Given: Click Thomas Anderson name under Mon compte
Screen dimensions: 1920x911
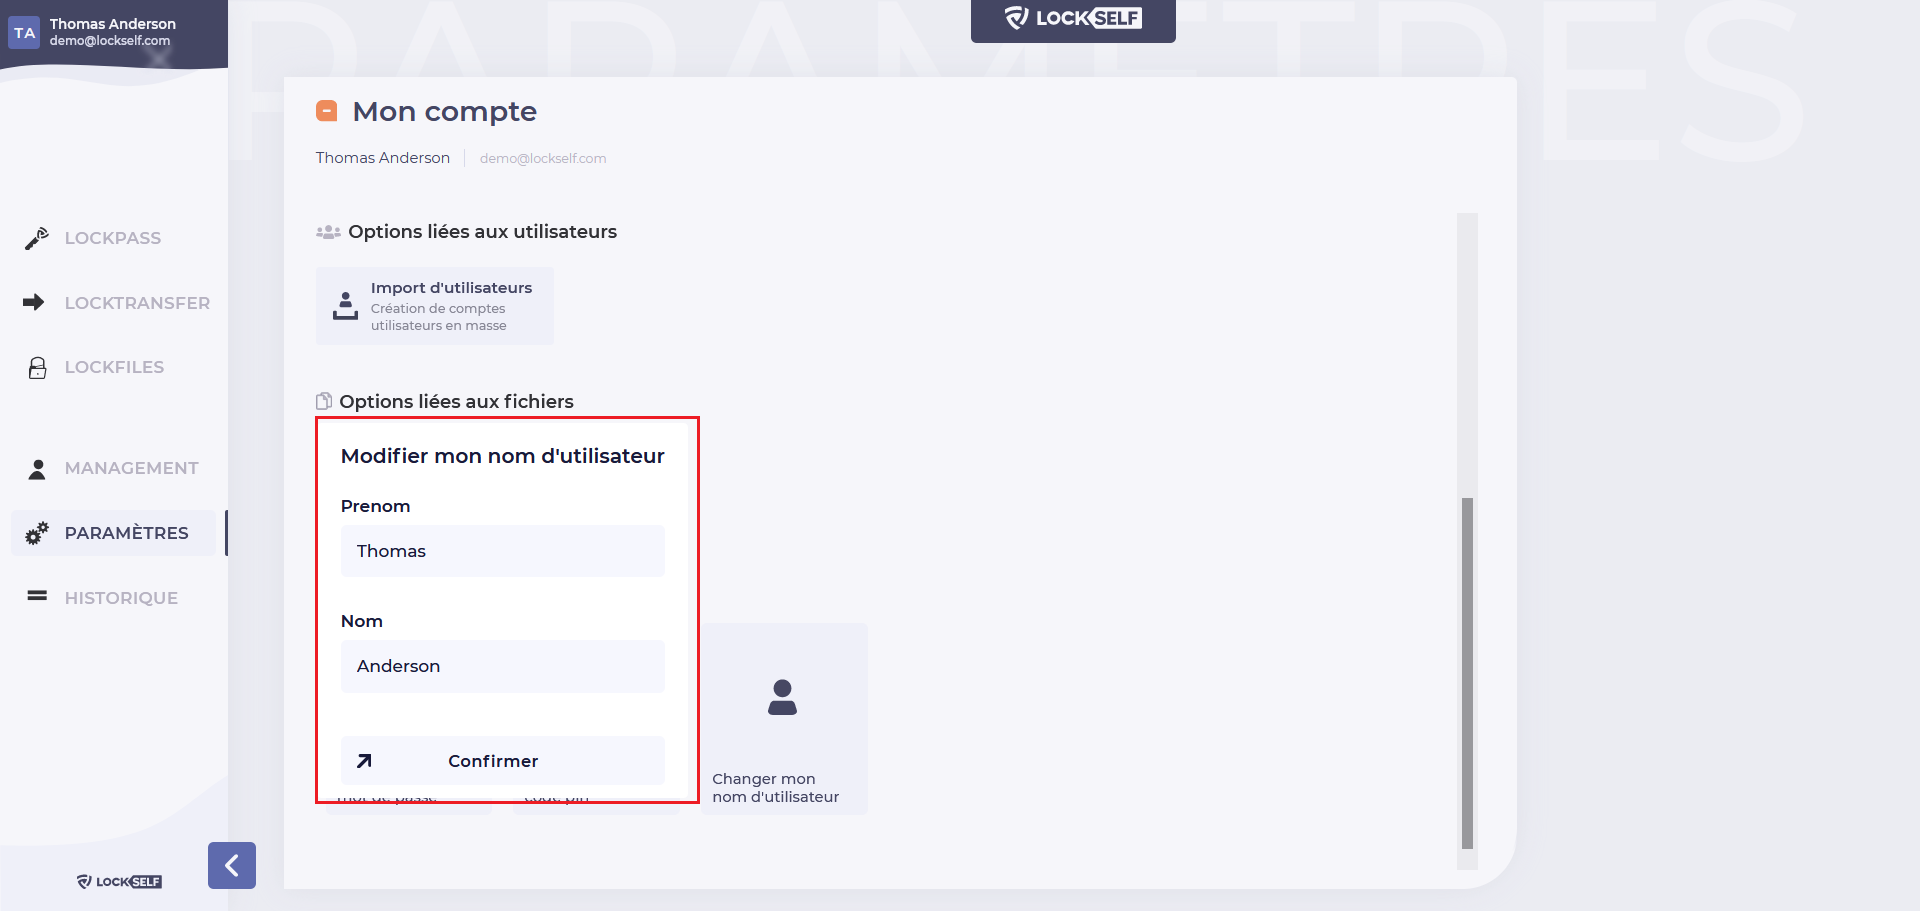Looking at the screenshot, I should pyautogui.click(x=383, y=158).
